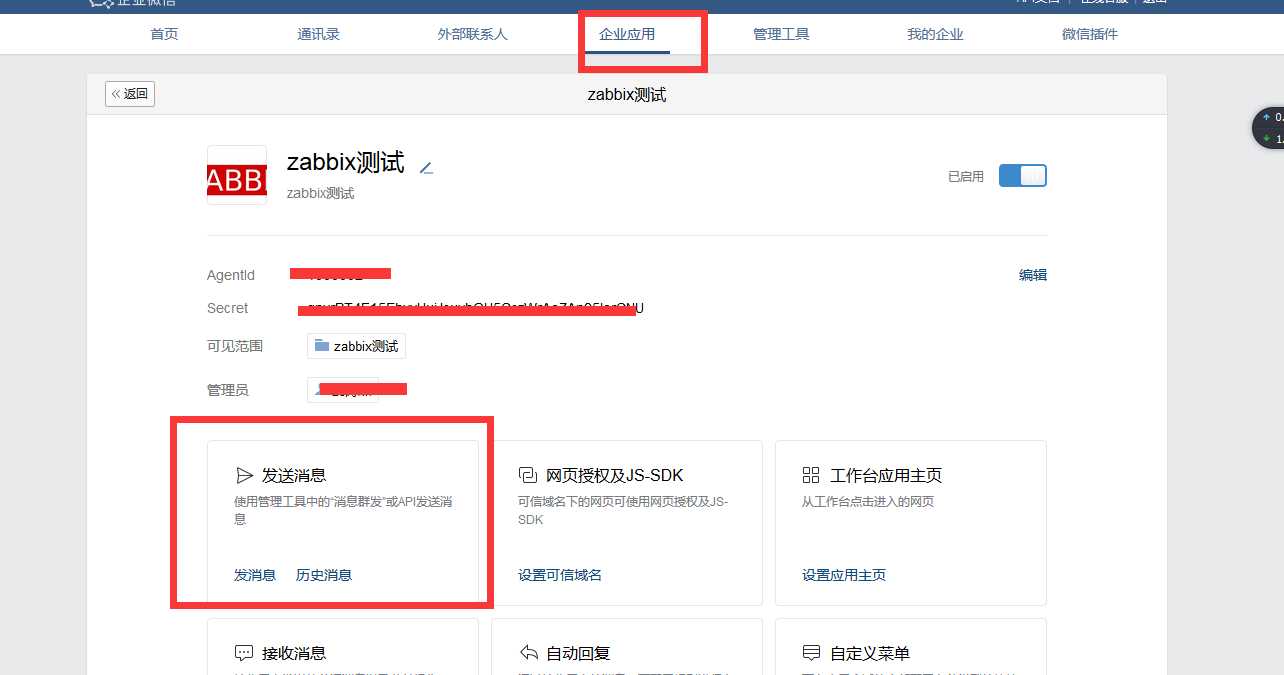Switch to the 企业应用 tab
Image resolution: width=1284 pixels, height=675 pixels.
pyautogui.click(x=627, y=34)
